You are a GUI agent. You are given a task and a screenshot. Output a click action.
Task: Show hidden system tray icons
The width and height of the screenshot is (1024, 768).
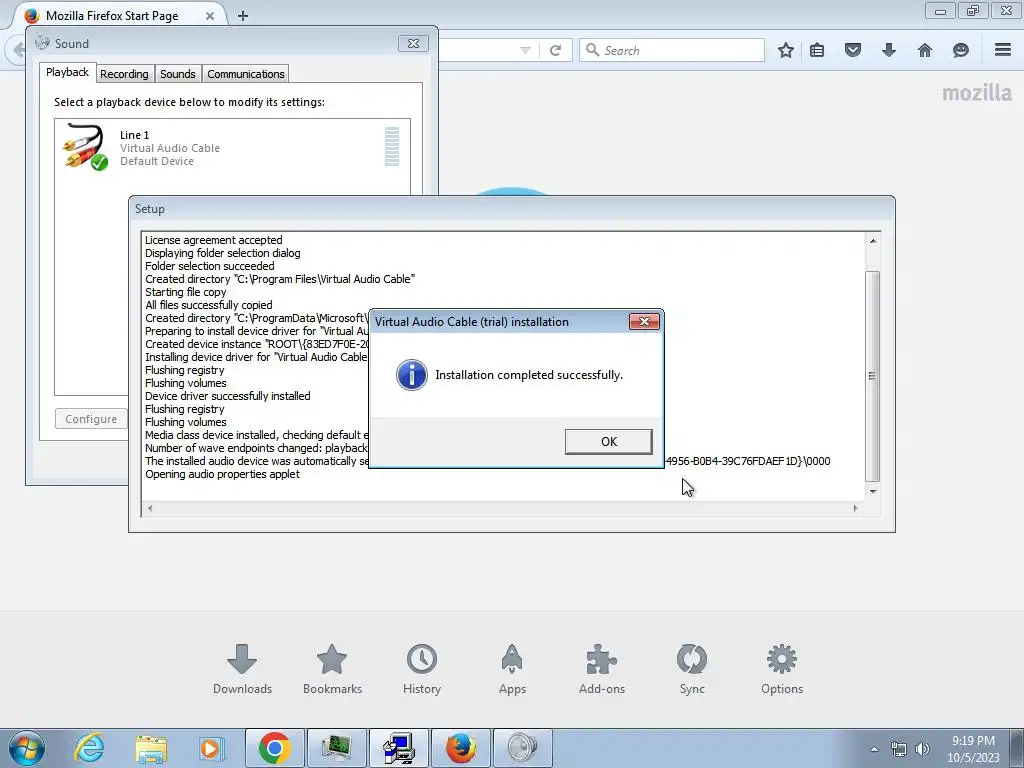point(874,749)
